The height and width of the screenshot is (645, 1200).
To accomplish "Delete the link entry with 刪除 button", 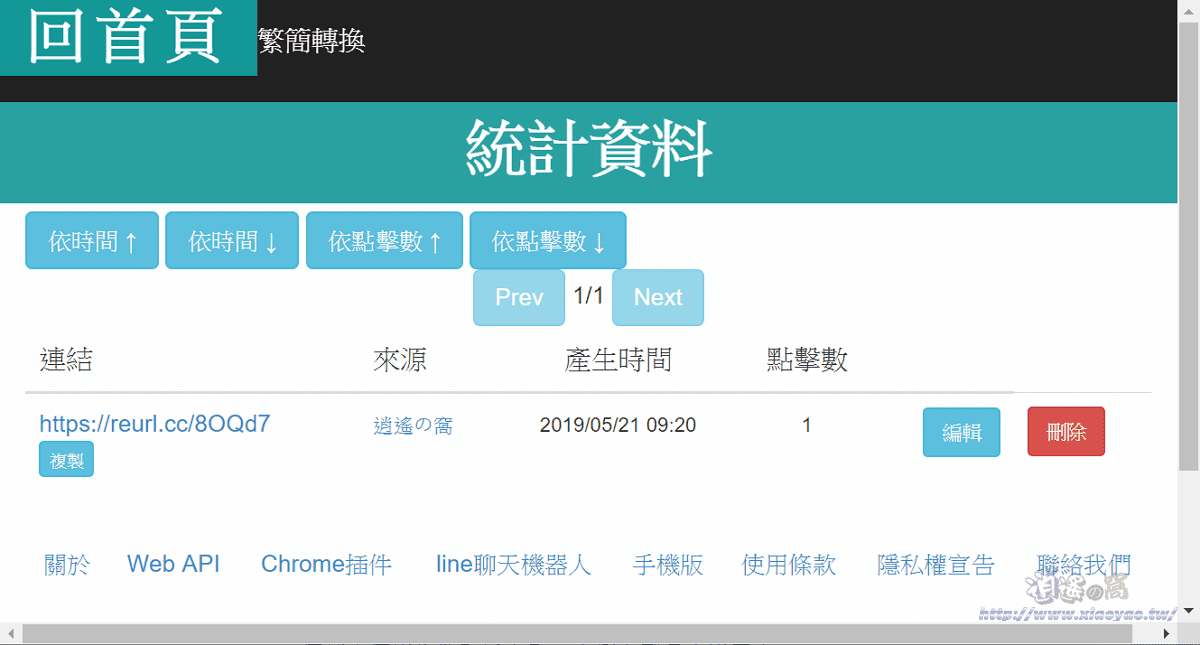I will pyautogui.click(x=1066, y=432).
